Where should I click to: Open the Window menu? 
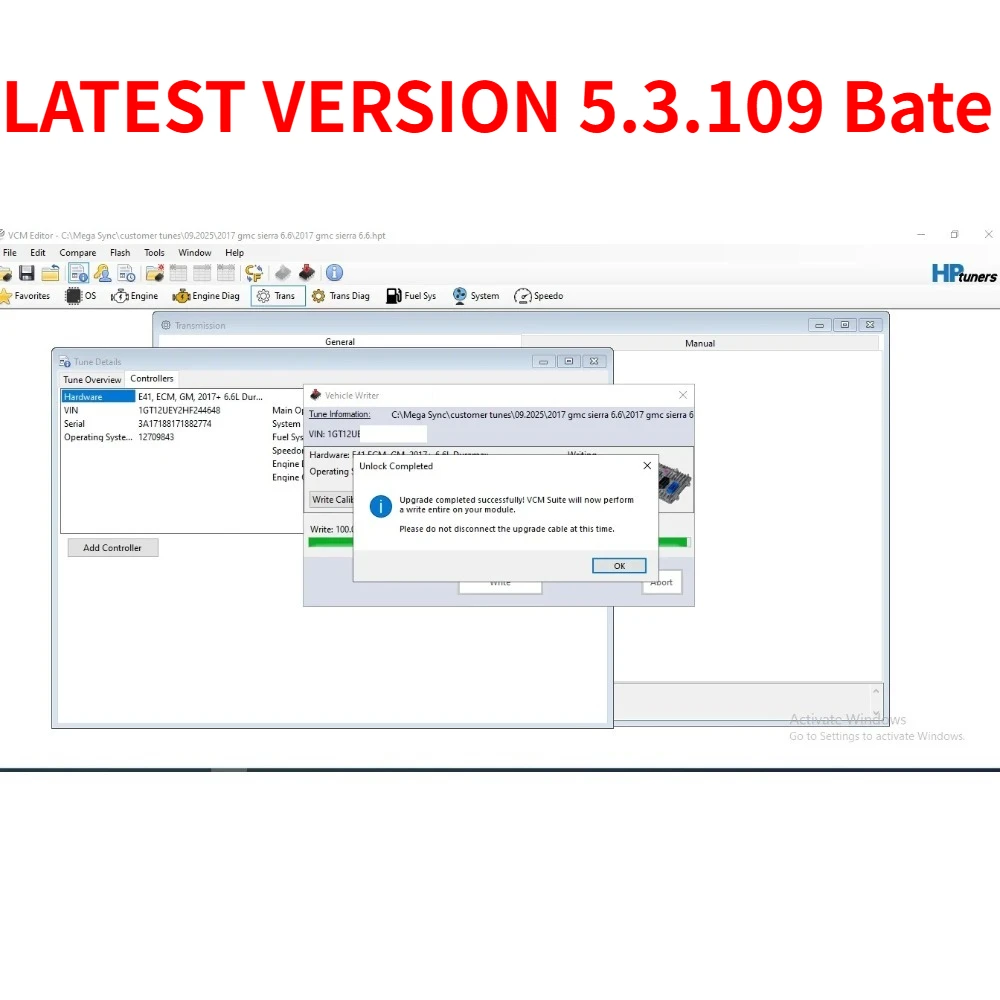click(x=195, y=253)
